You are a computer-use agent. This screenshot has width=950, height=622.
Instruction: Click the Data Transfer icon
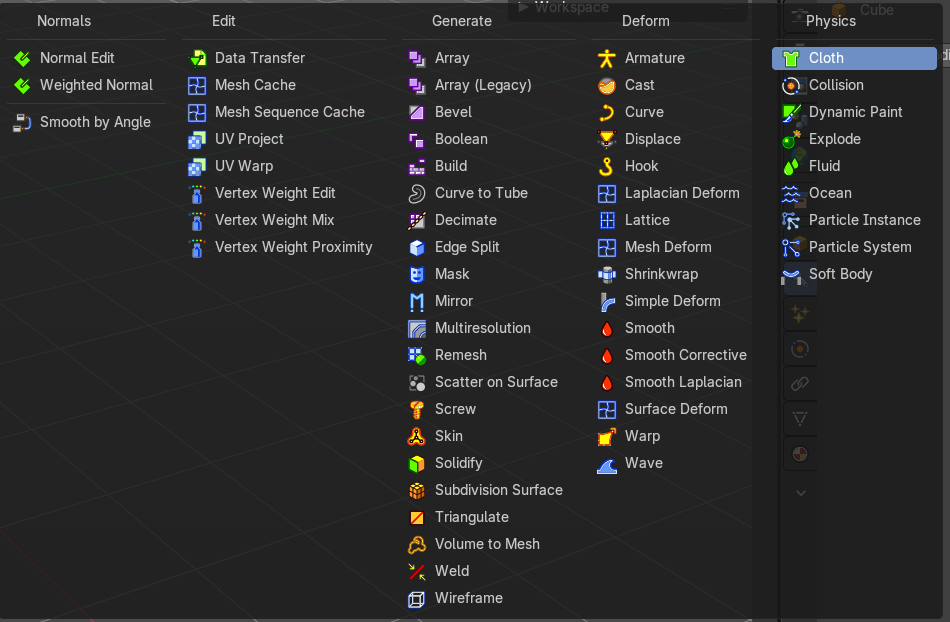tap(197, 58)
